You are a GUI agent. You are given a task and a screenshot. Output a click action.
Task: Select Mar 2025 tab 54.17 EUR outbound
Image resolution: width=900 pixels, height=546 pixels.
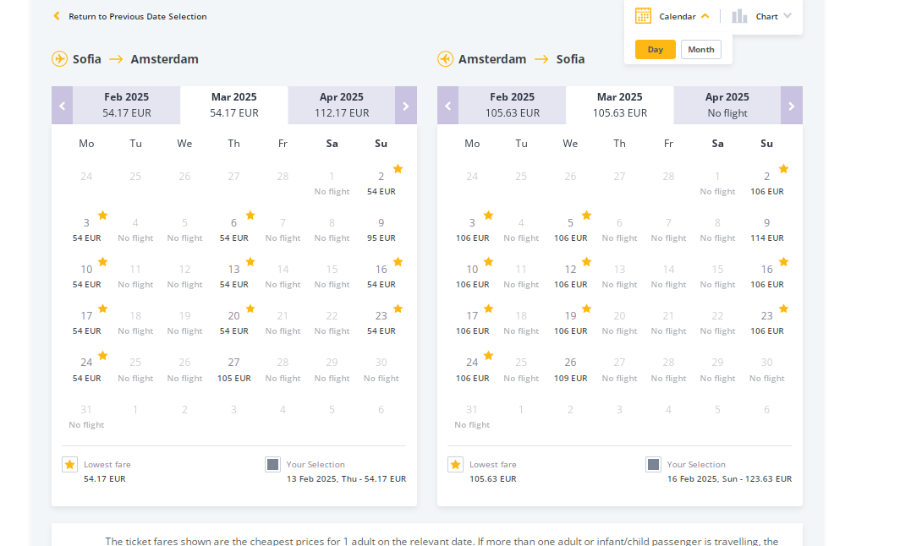pyautogui.click(x=234, y=105)
